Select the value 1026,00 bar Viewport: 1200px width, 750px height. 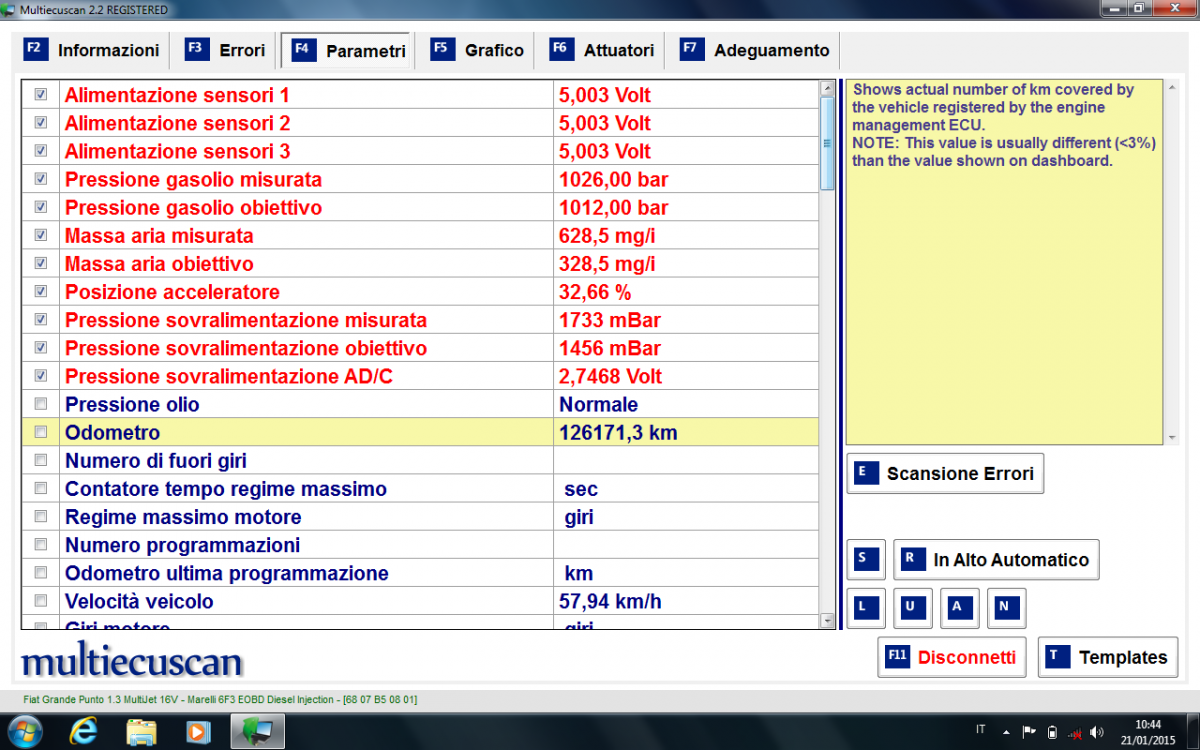pos(614,180)
